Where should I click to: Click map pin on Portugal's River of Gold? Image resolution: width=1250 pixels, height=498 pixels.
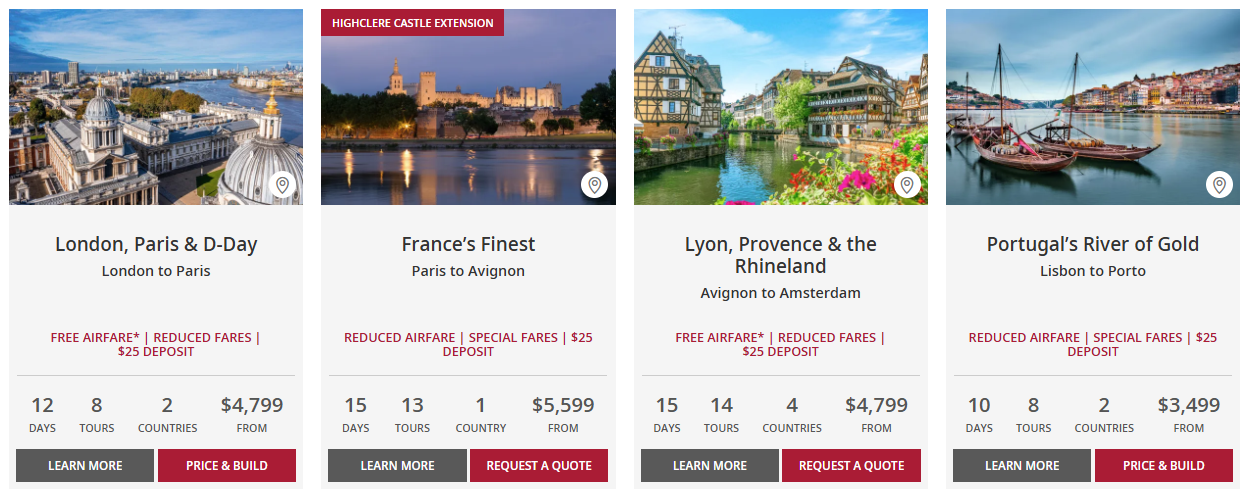(1219, 185)
